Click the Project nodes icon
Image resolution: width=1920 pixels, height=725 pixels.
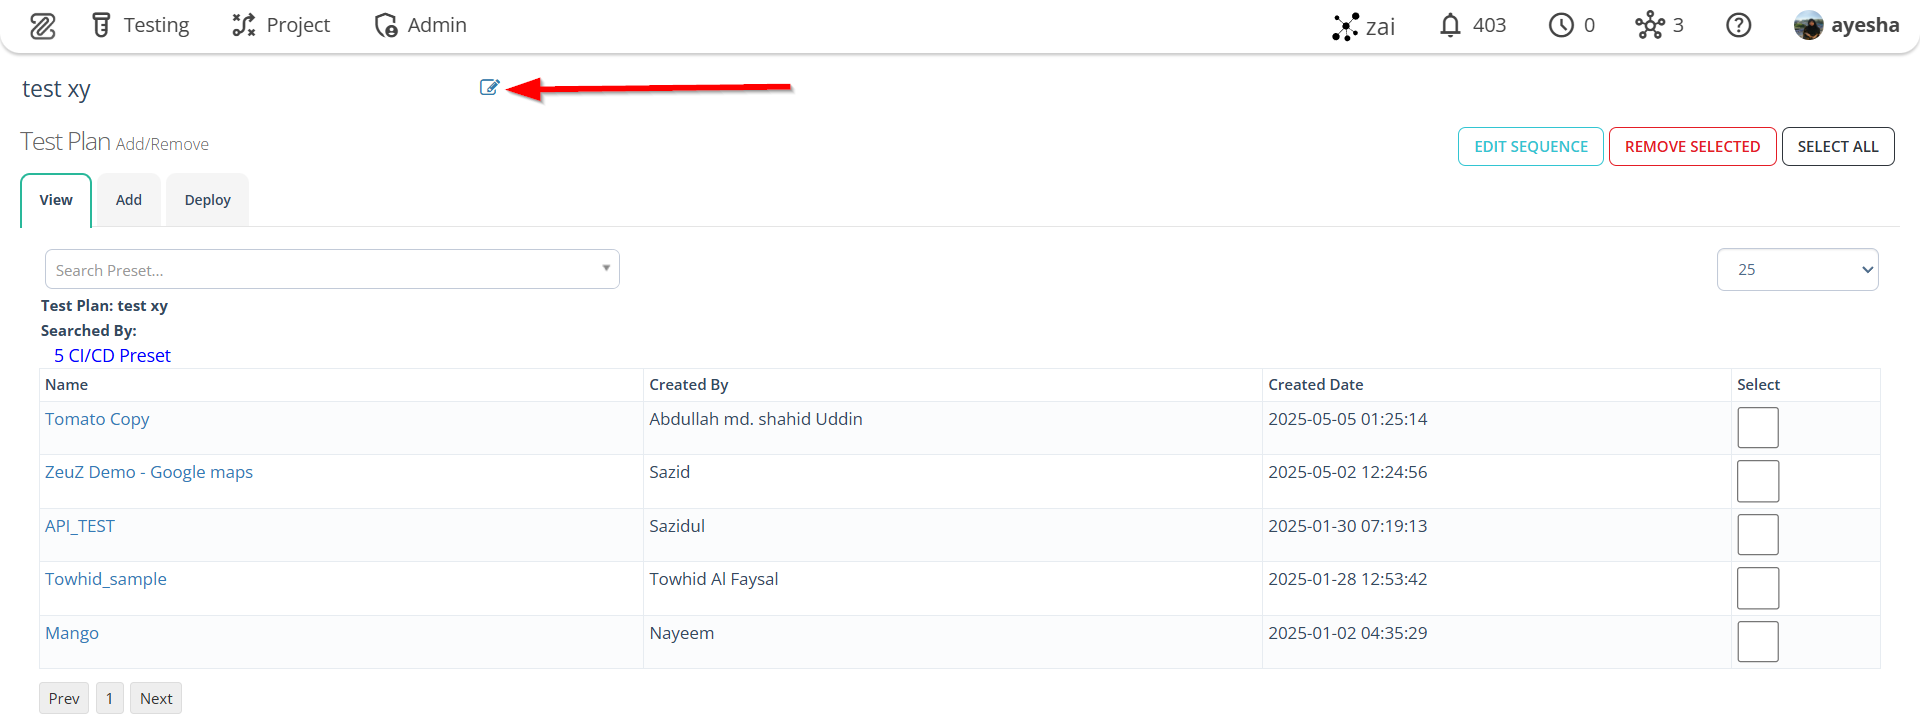click(244, 25)
